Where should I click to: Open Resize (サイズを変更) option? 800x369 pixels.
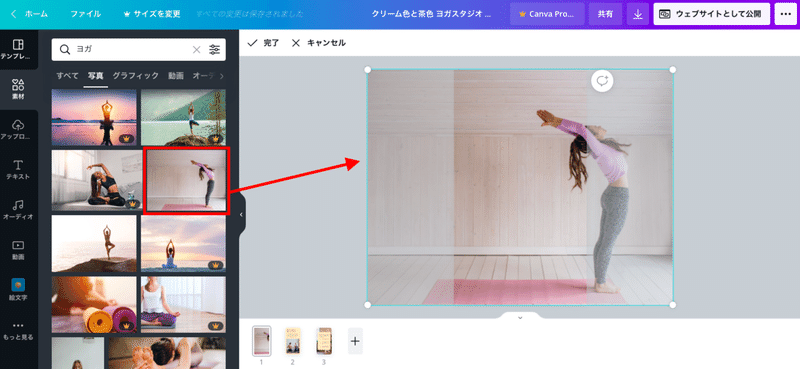click(x=152, y=14)
